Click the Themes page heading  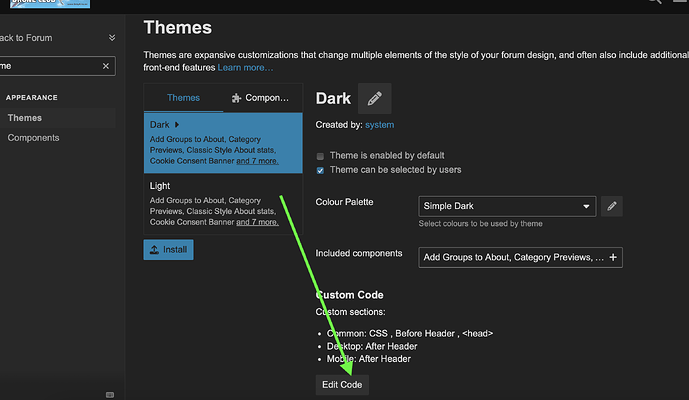tap(178, 28)
